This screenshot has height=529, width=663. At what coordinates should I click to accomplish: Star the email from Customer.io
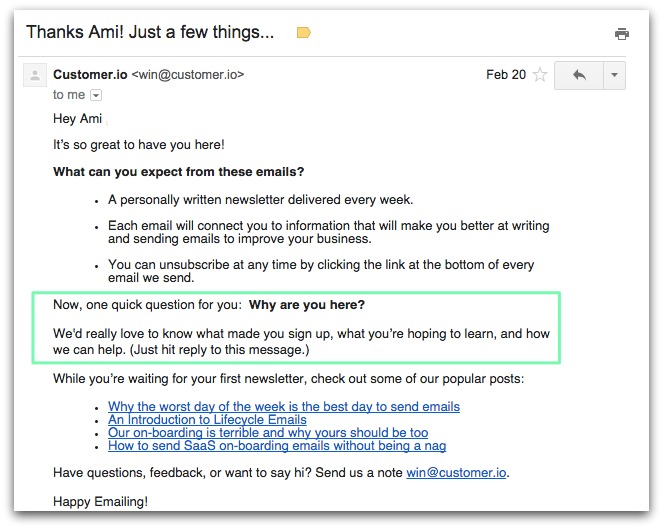point(540,75)
